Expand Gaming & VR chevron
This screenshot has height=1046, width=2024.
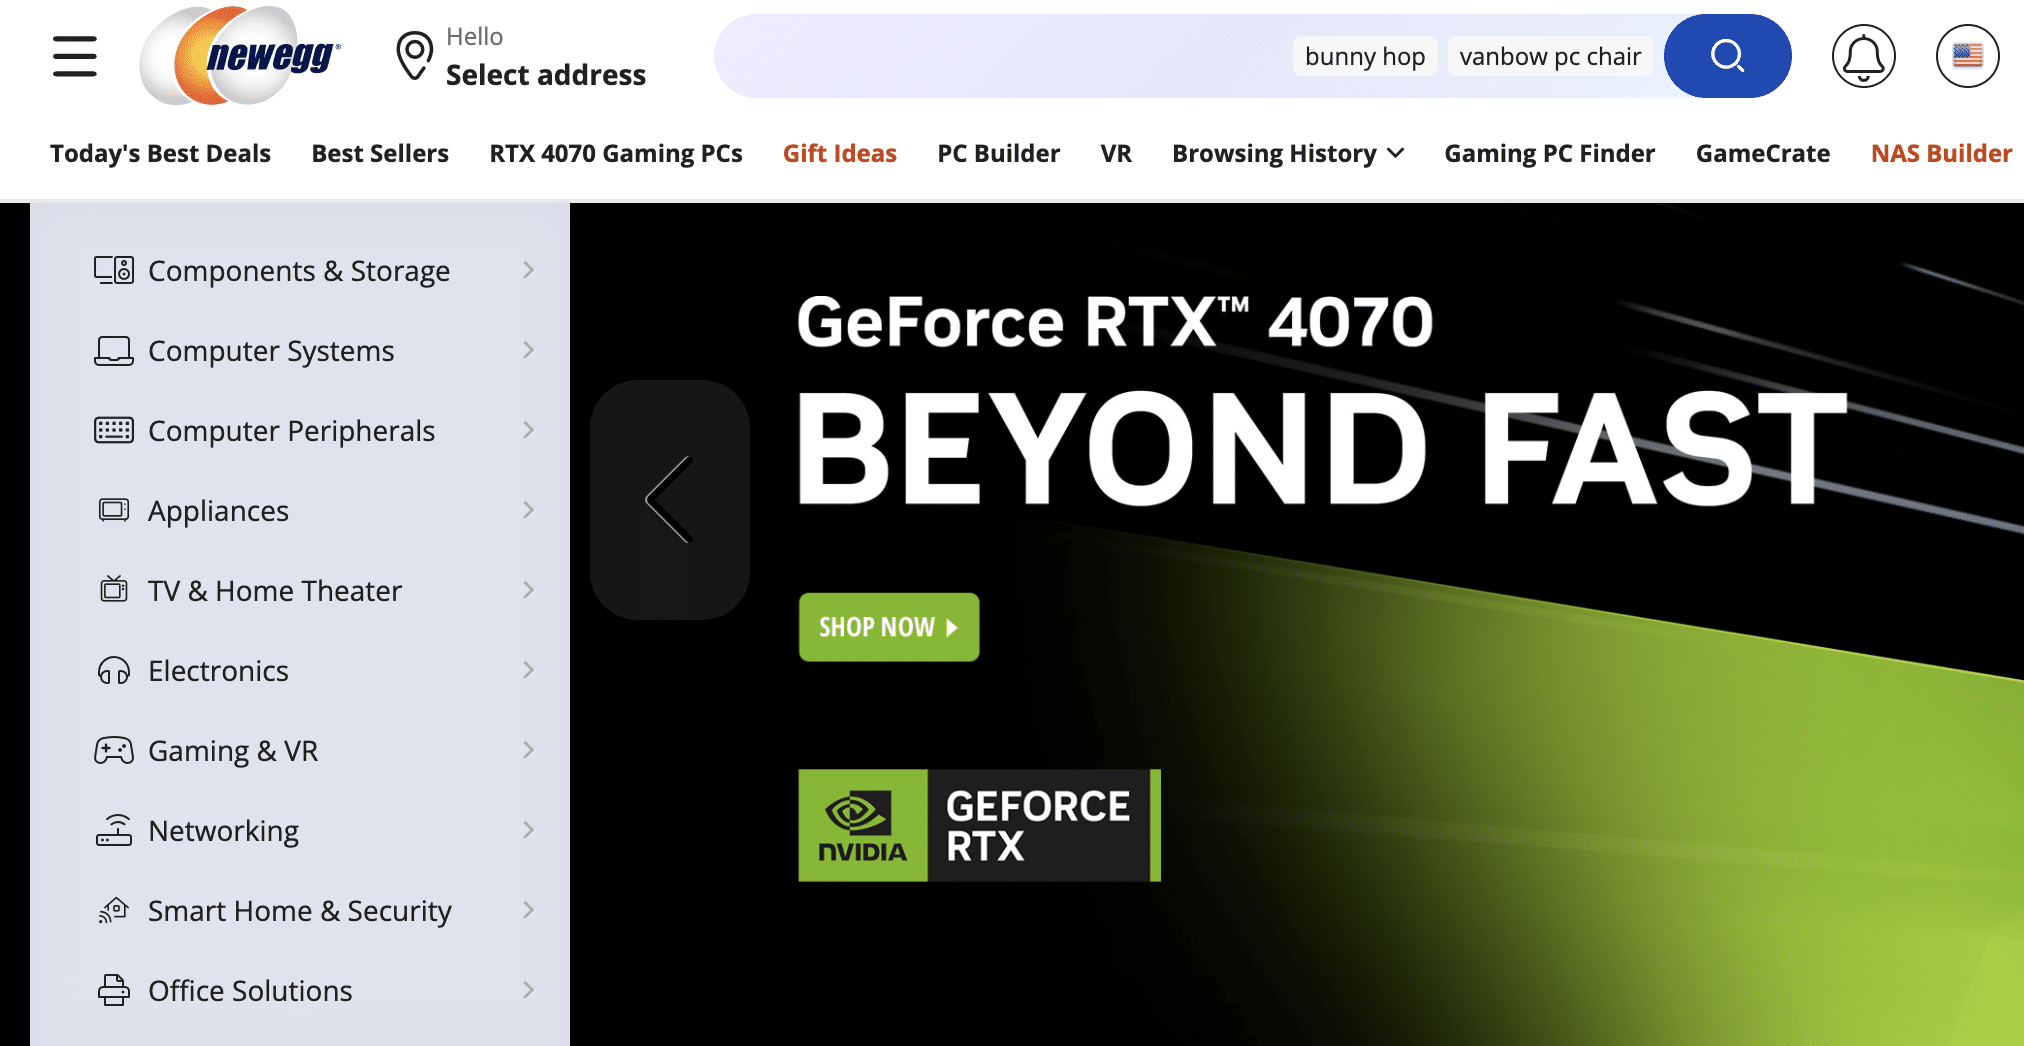pos(528,750)
